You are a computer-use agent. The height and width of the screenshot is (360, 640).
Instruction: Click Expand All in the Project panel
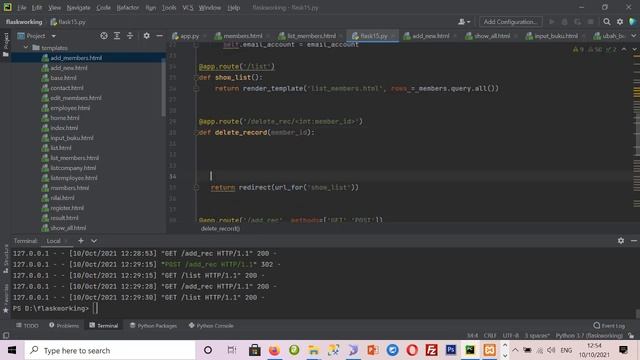(x=117, y=36)
